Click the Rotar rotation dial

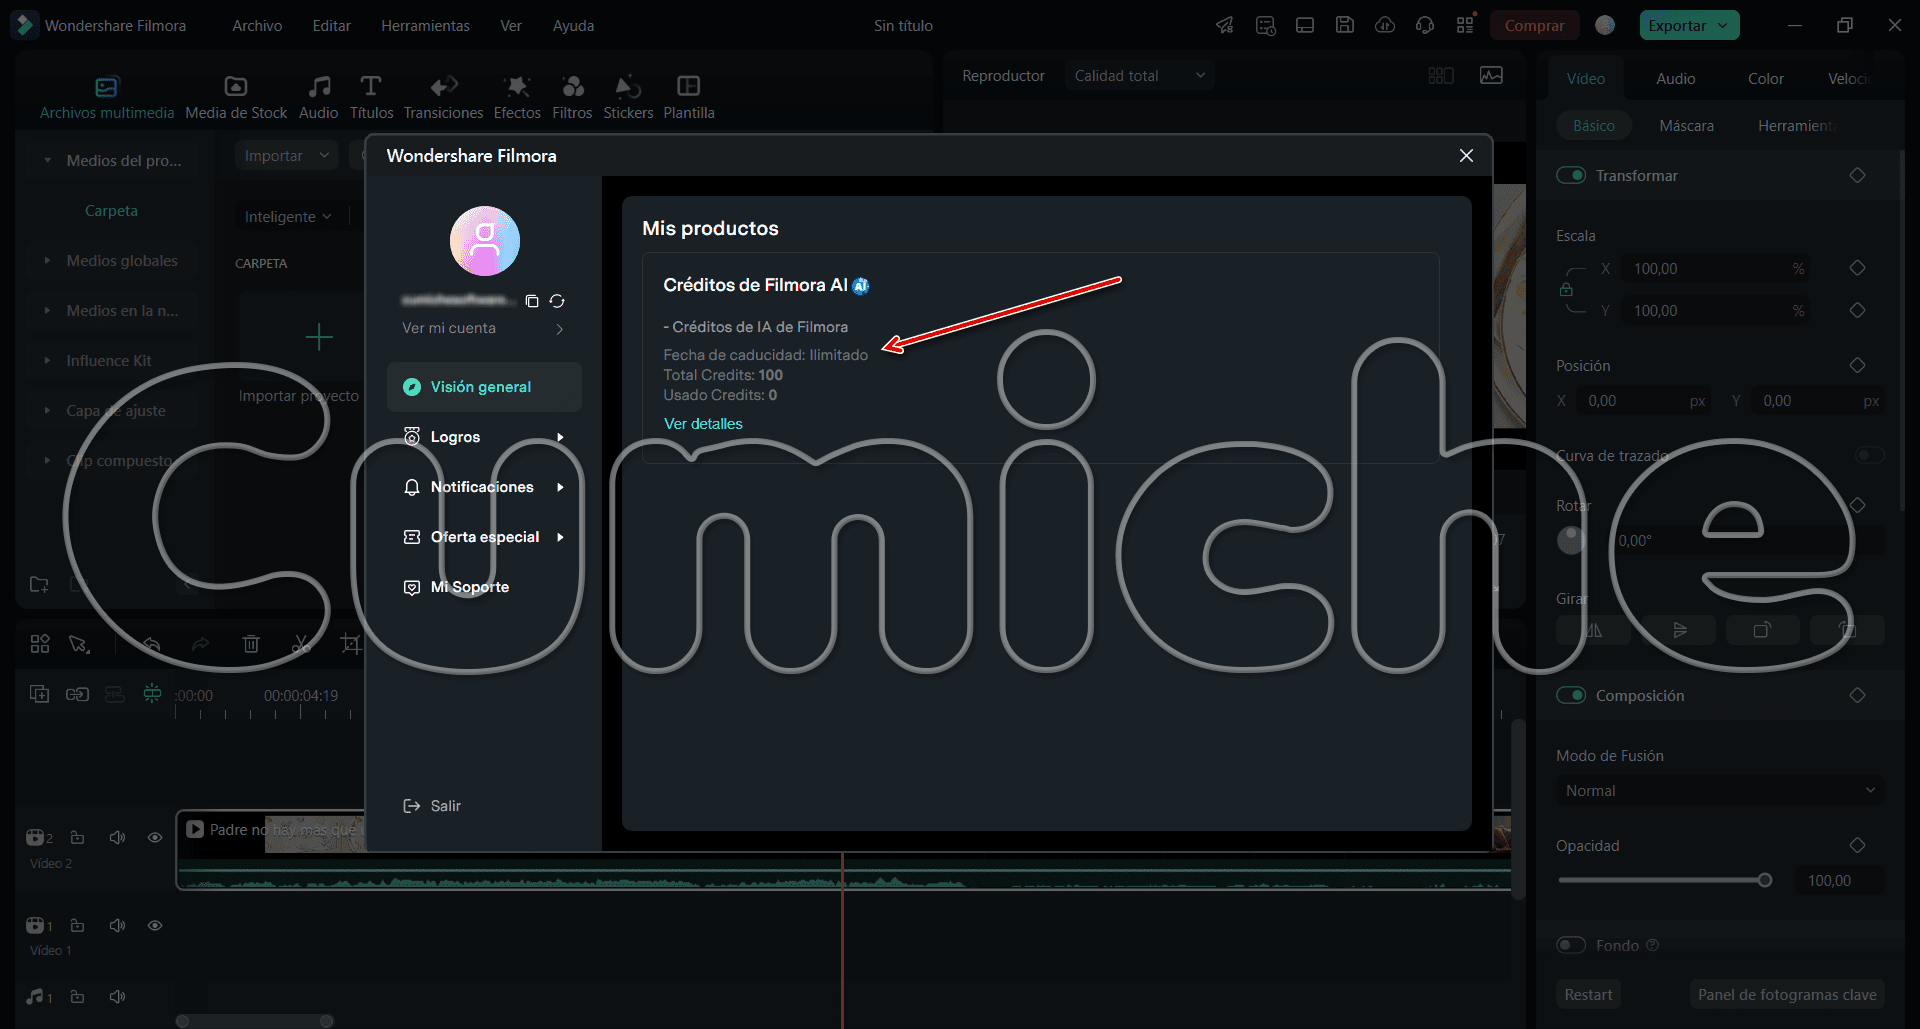coord(1571,540)
